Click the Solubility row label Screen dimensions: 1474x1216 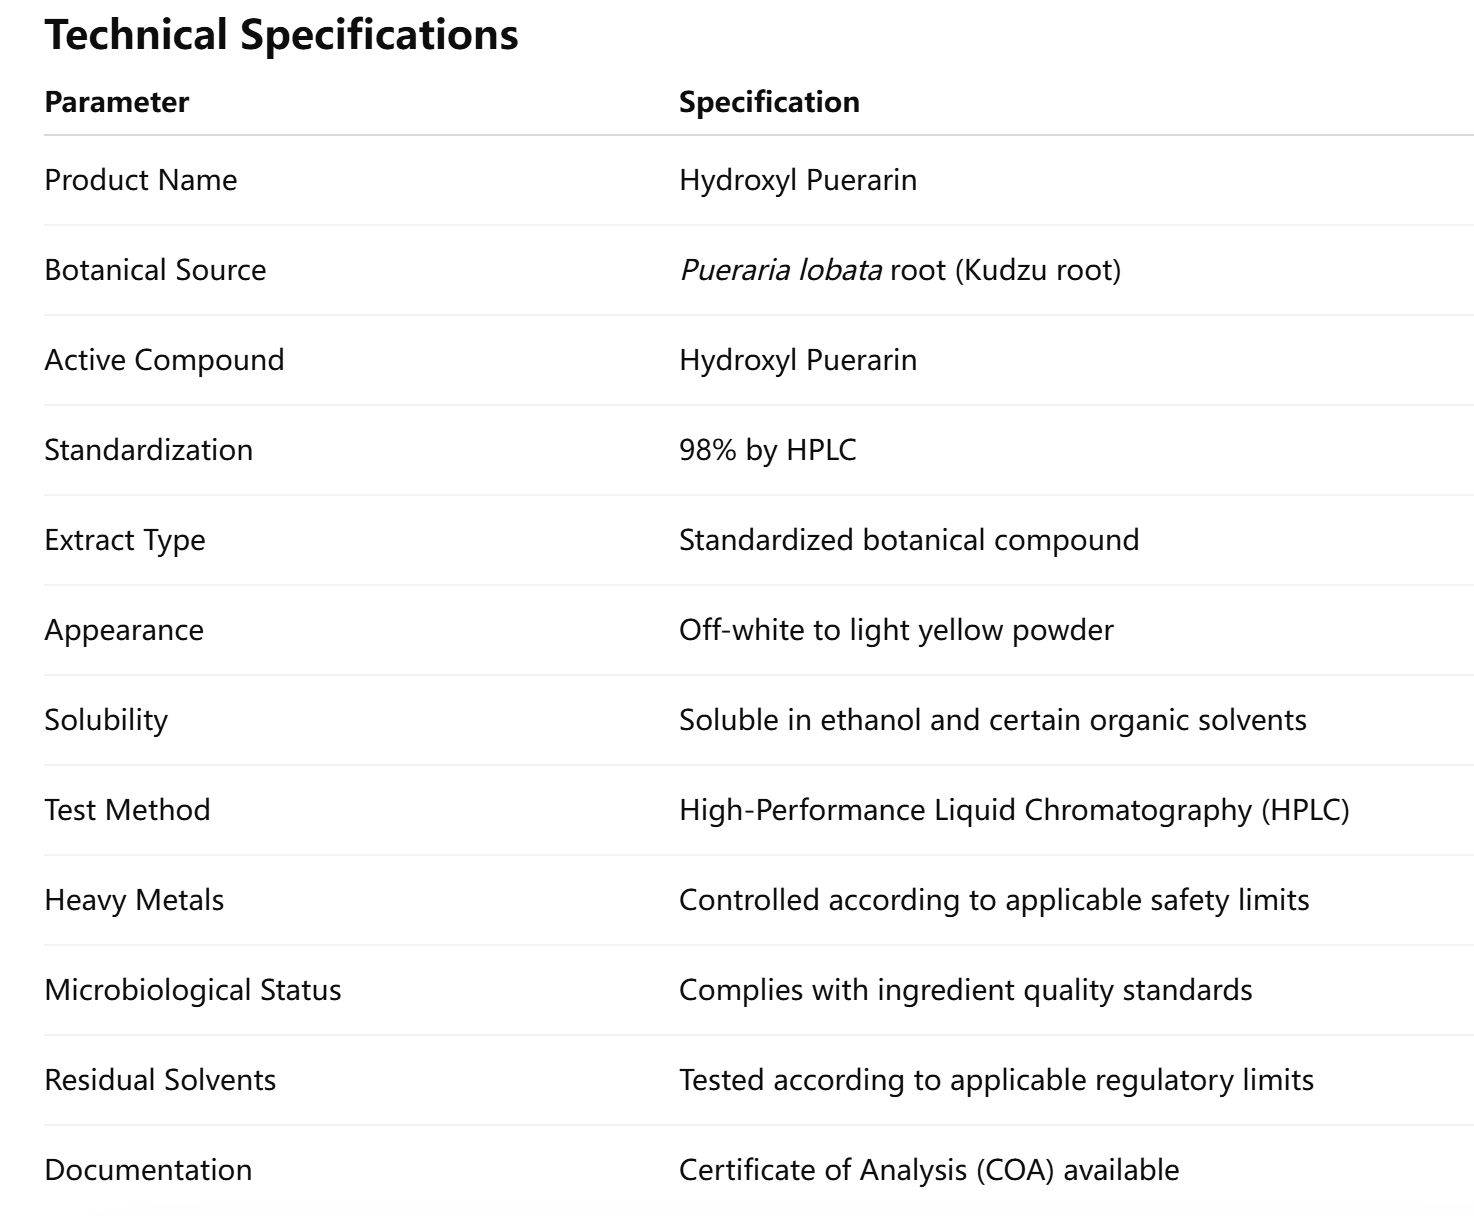click(x=106, y=720)
